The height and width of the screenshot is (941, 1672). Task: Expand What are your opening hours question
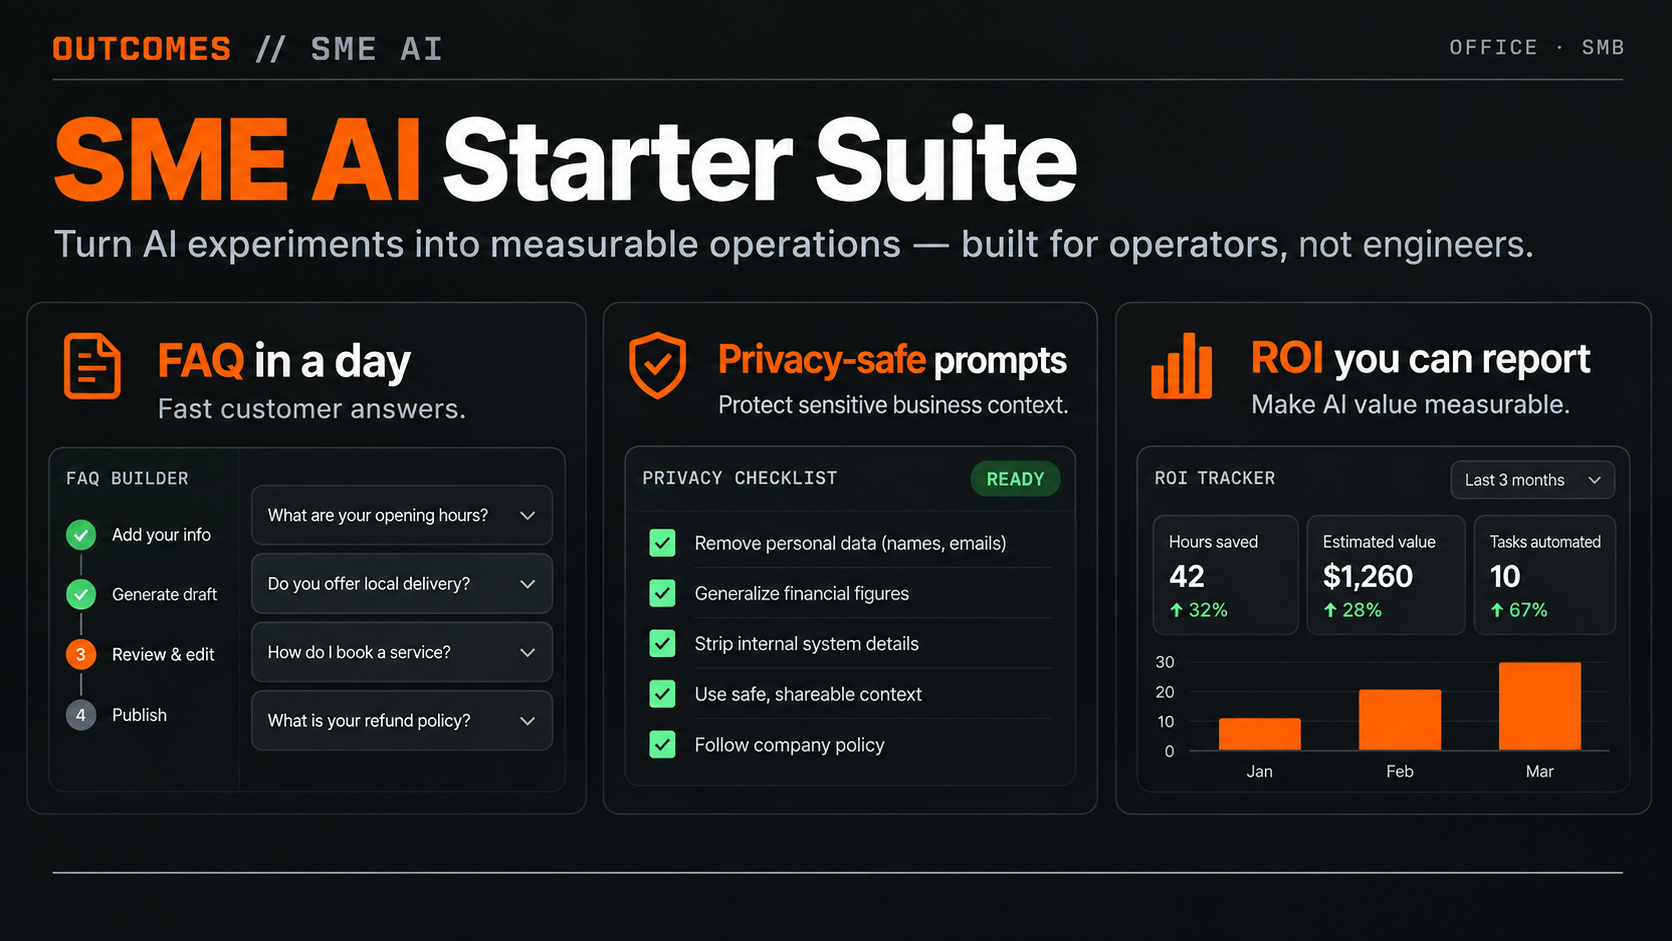coord(402,515)
